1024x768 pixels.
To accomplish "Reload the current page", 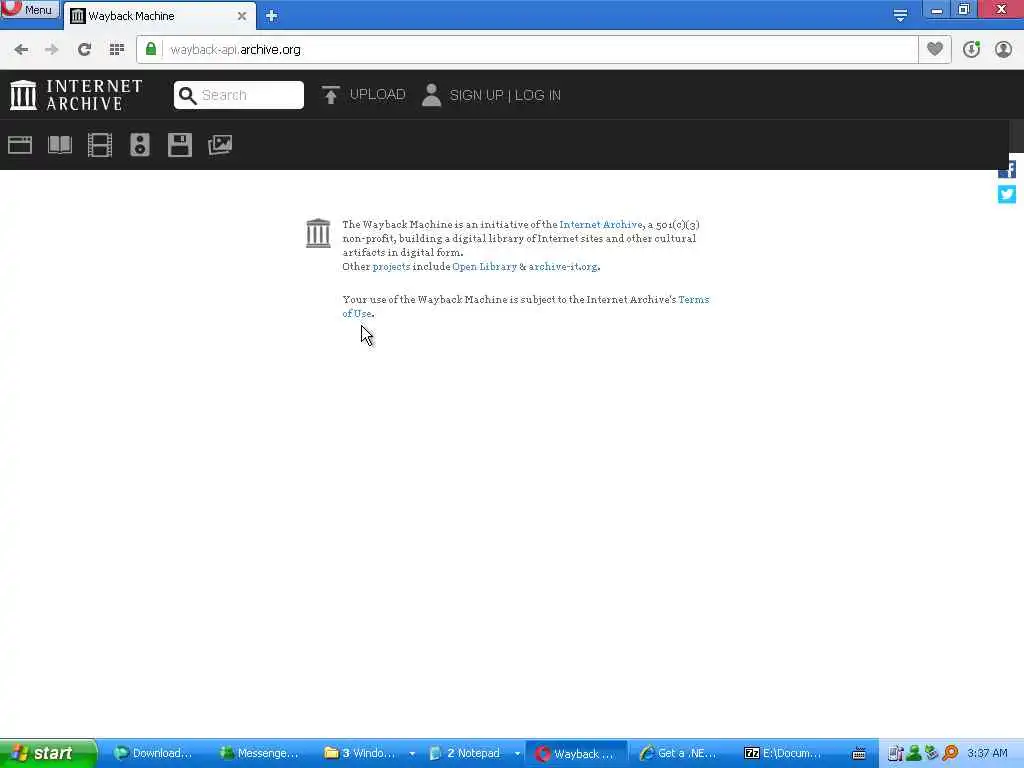I will pos(84,50).
